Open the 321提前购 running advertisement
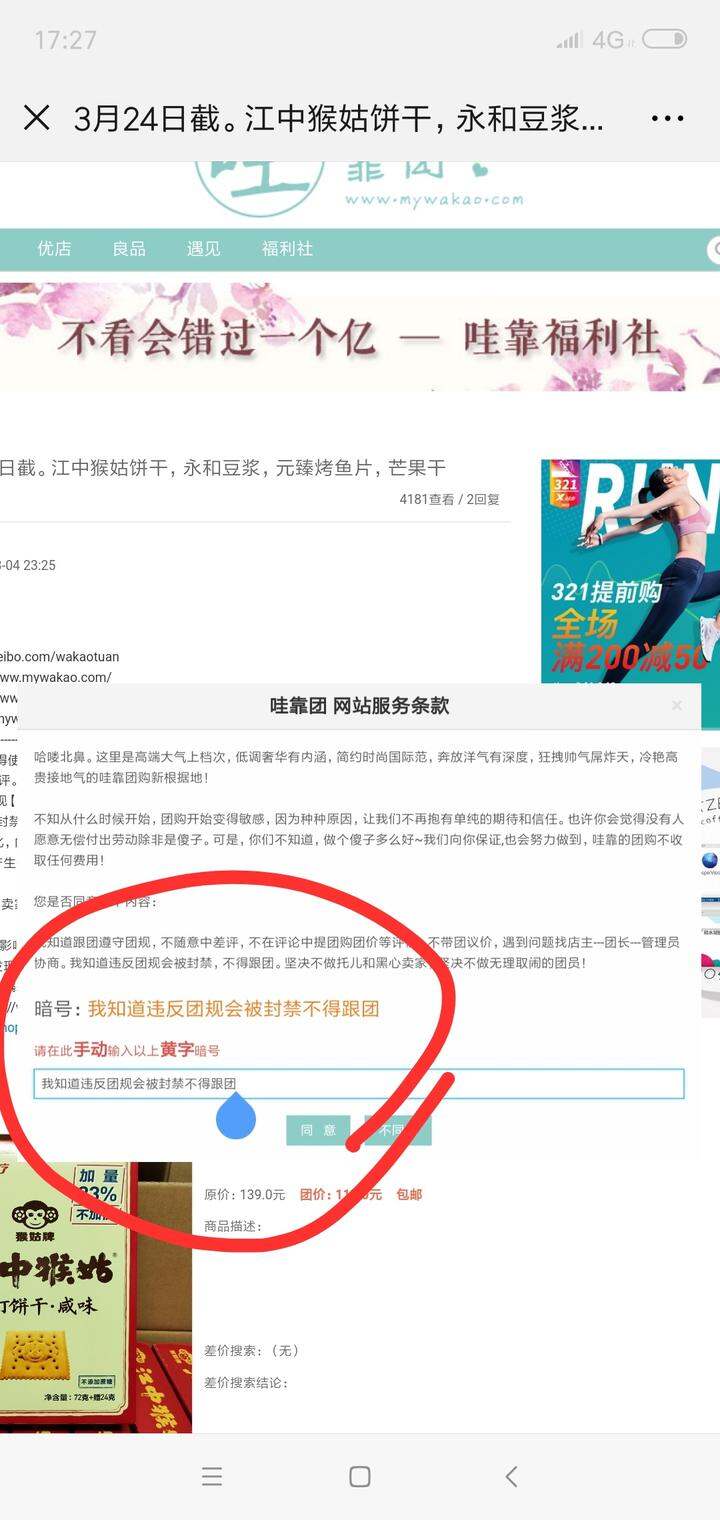 tap(630, 572)
